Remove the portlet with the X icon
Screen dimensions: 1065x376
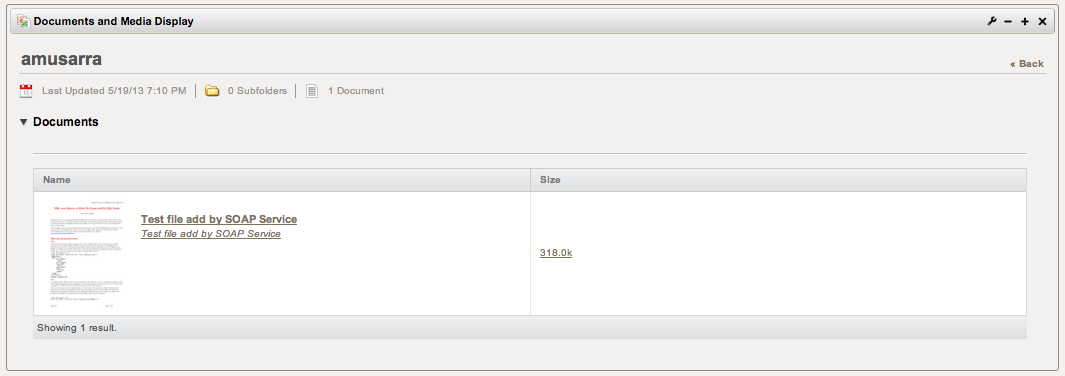pos(1043,22)
